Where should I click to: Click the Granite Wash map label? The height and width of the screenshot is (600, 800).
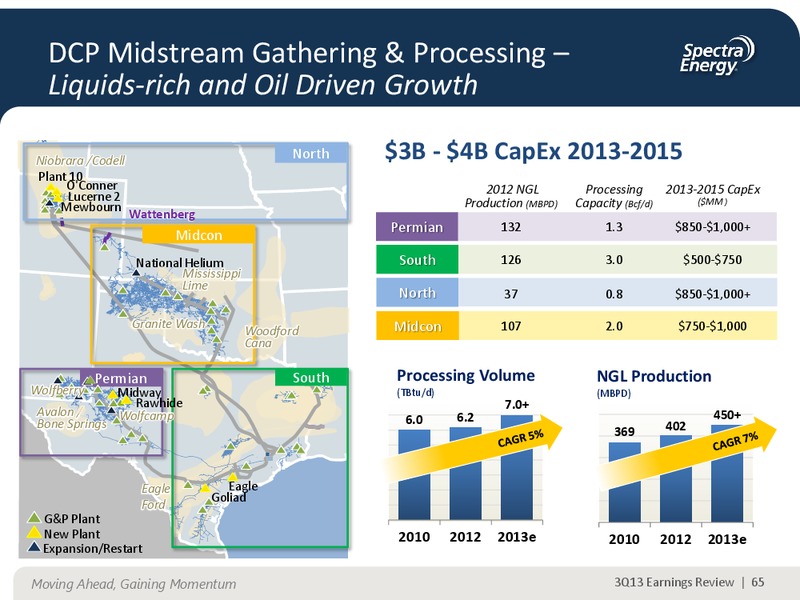[168, 324]
